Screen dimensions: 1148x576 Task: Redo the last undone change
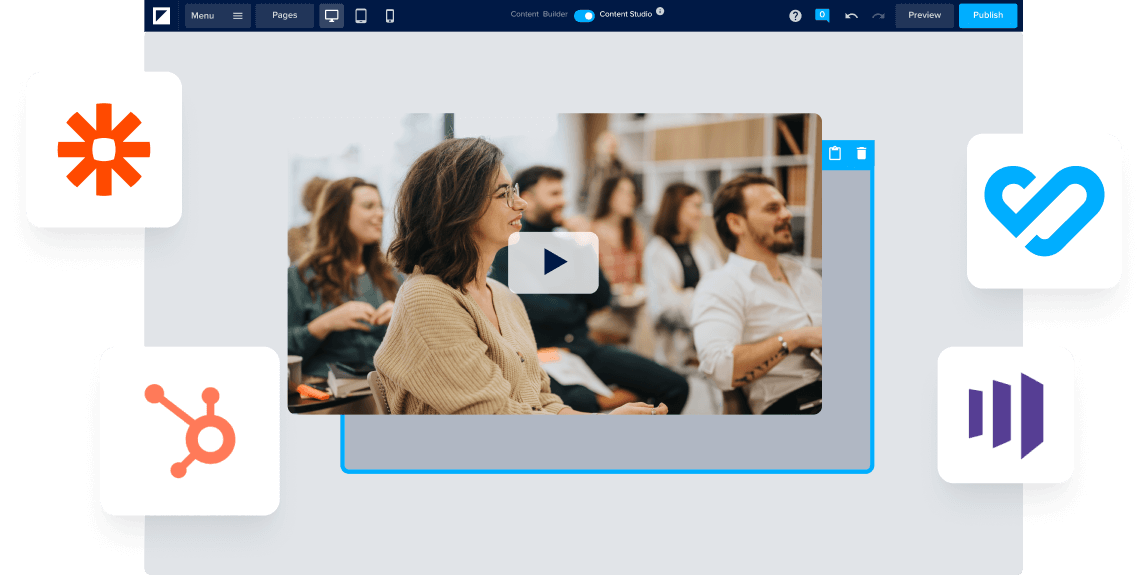point(878,16)
